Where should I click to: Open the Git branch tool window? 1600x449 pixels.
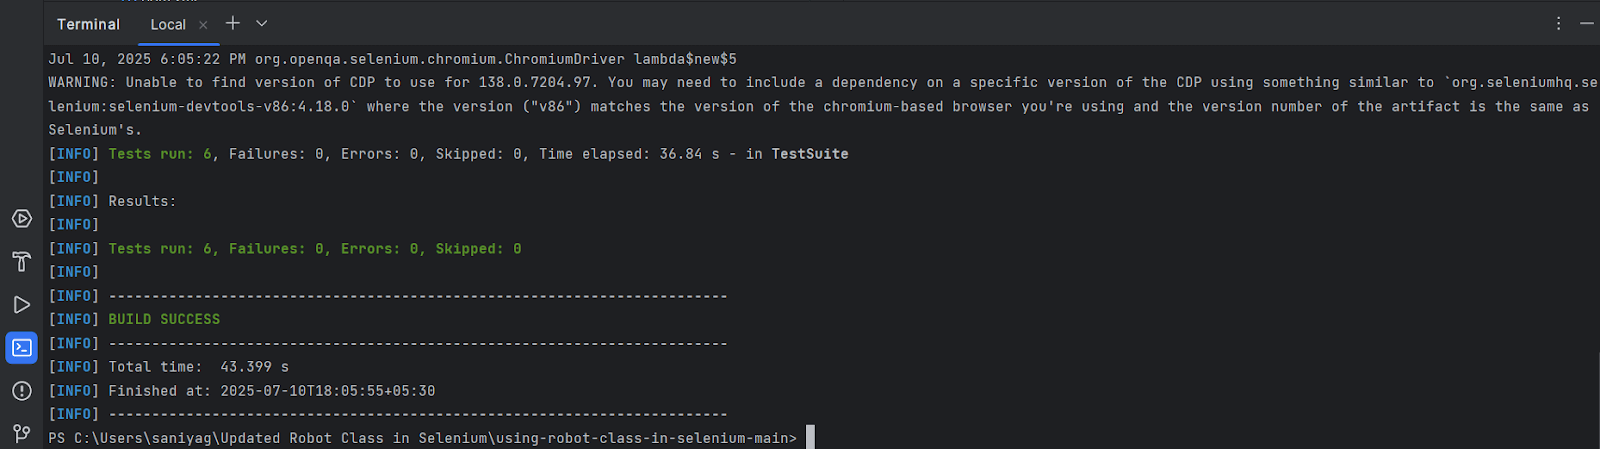[x=21, y=433]
